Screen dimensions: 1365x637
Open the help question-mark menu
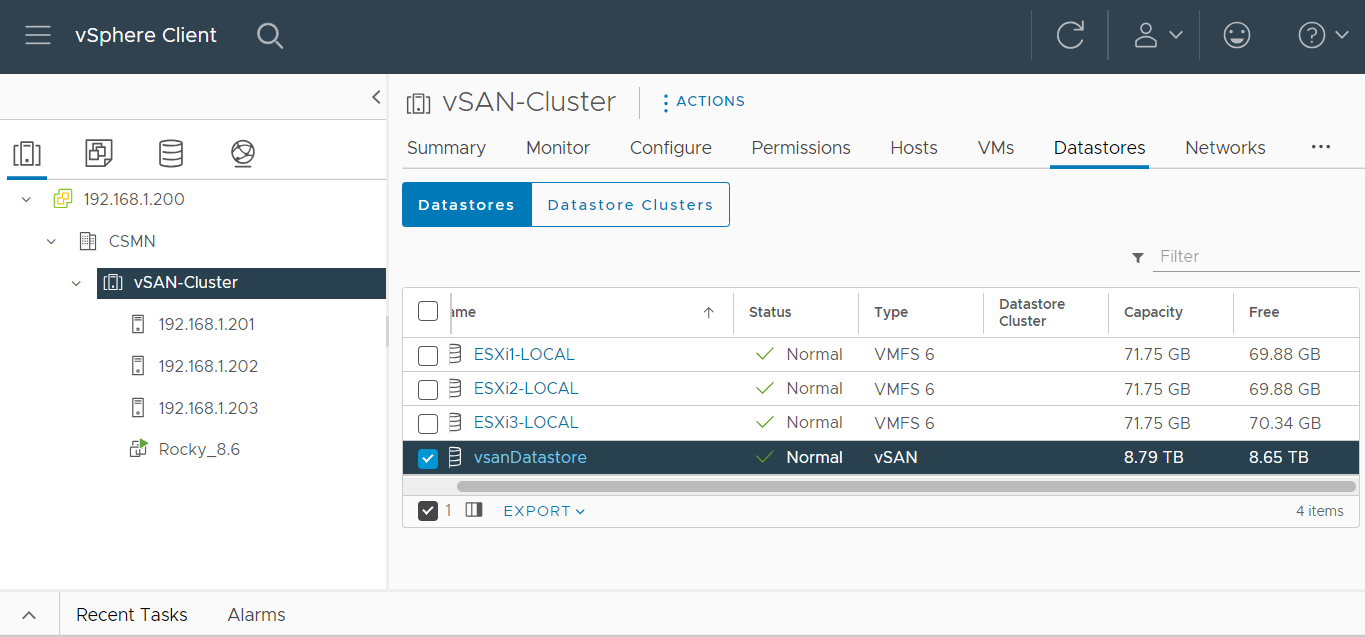tap(1324, 36)
